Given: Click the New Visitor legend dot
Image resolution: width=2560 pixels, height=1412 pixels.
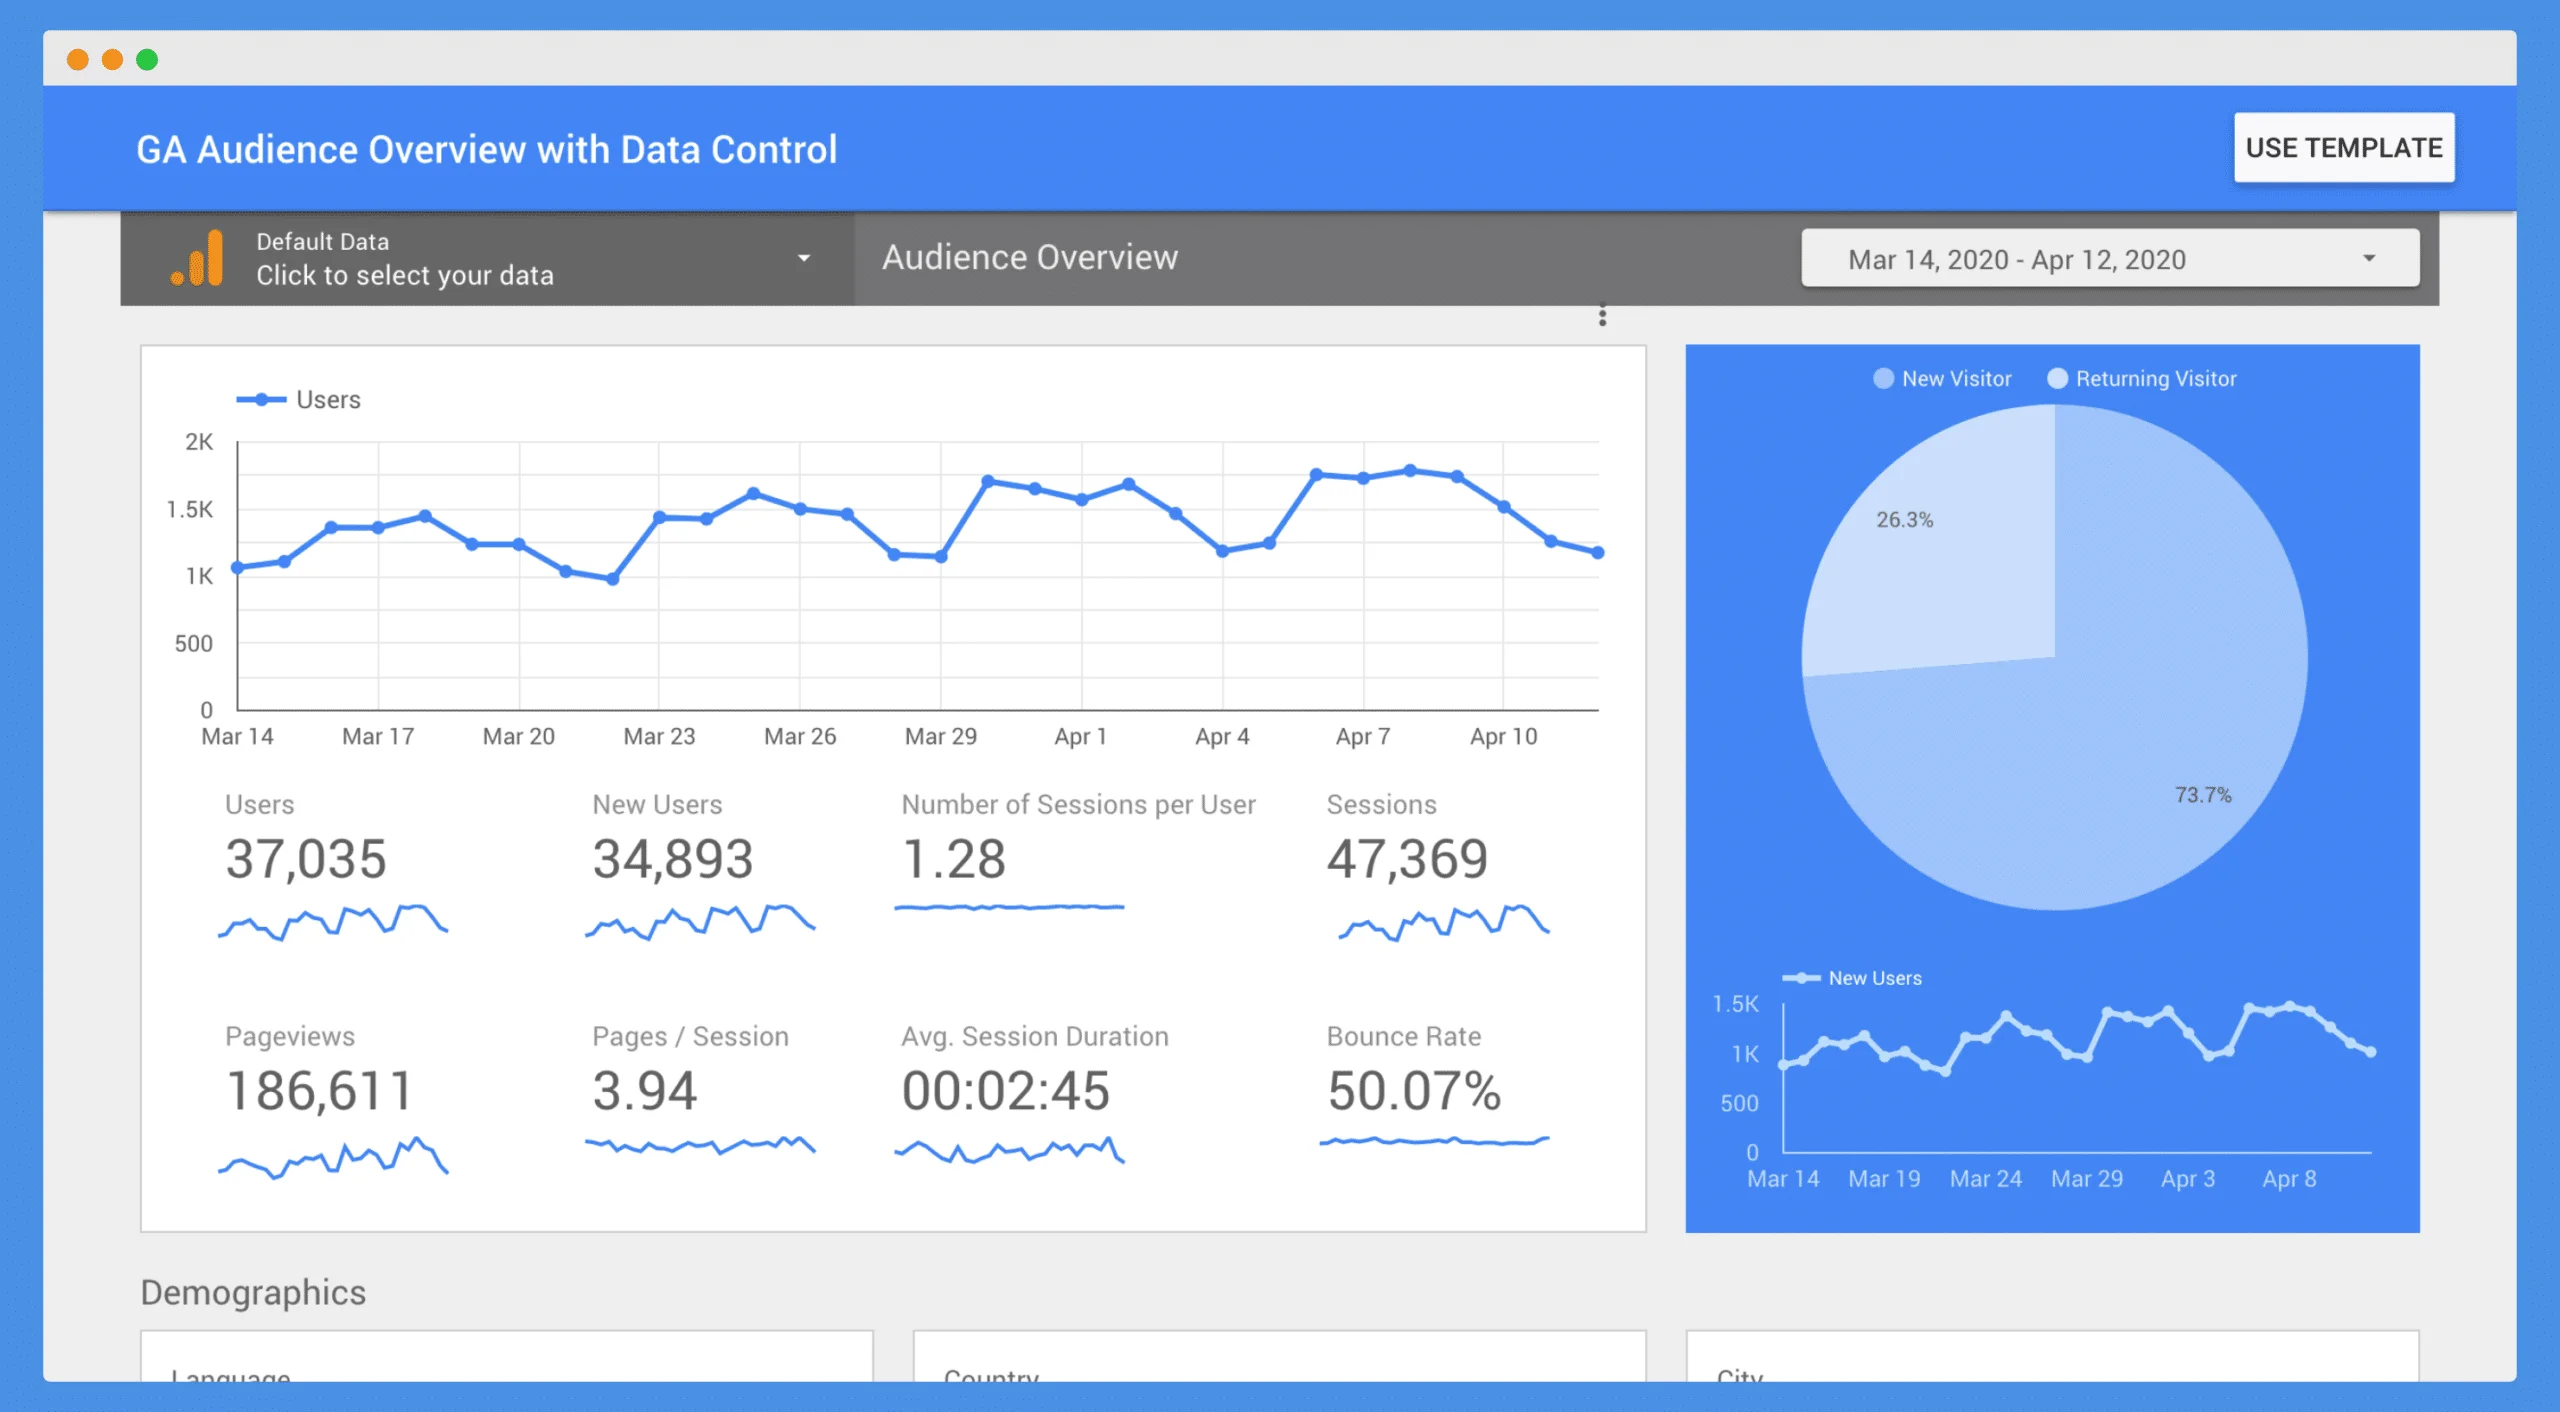Looking at the screenshot, I should (x=1883, y=379).
